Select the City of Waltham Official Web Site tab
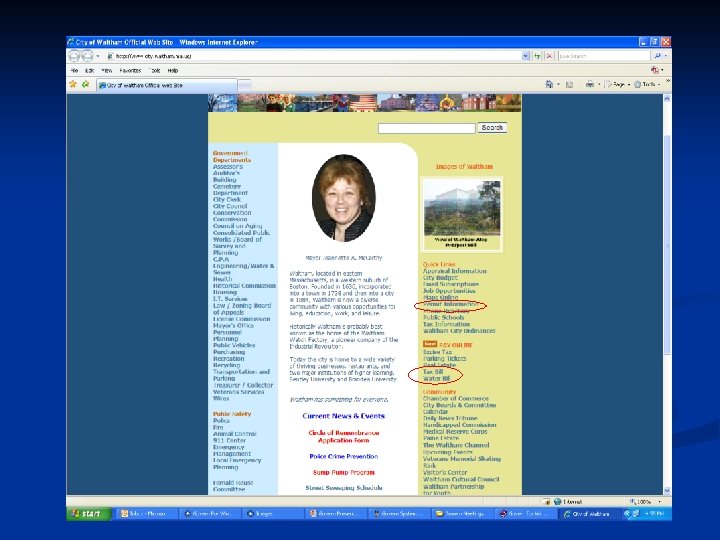Screen dimensions: 720x540 [x=166, y=85]
